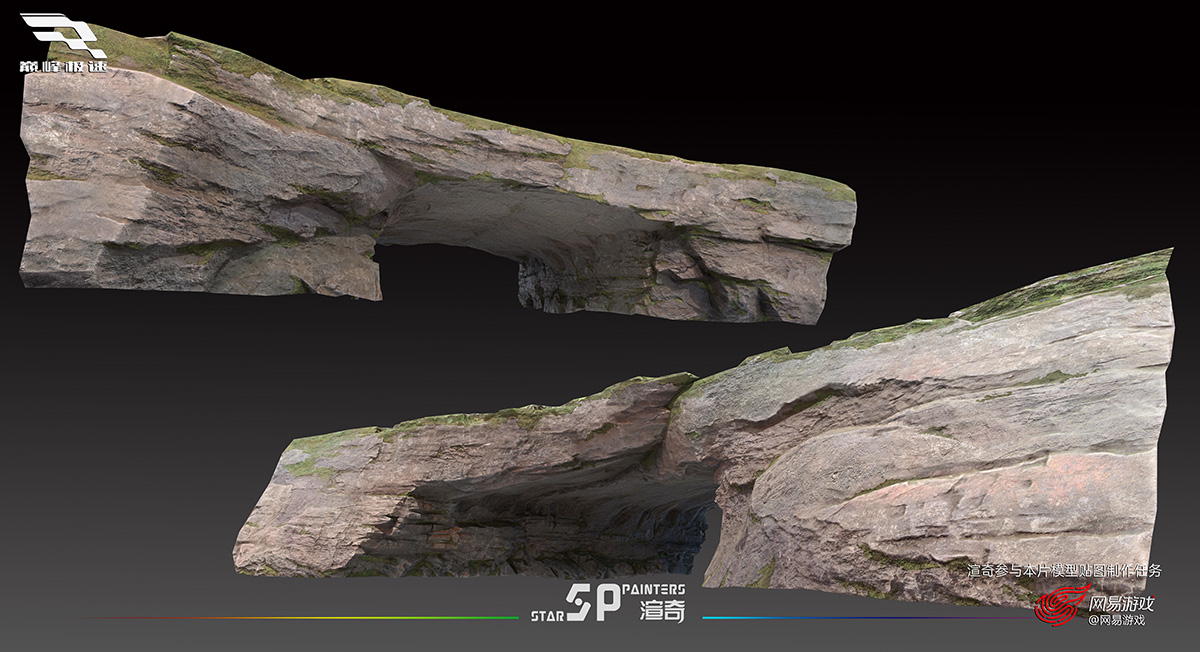Click the 渲奇参与本片模型贴图制作任务 credit line
The height and width of the screenshot is (652, 1200).
[1064, 571]
